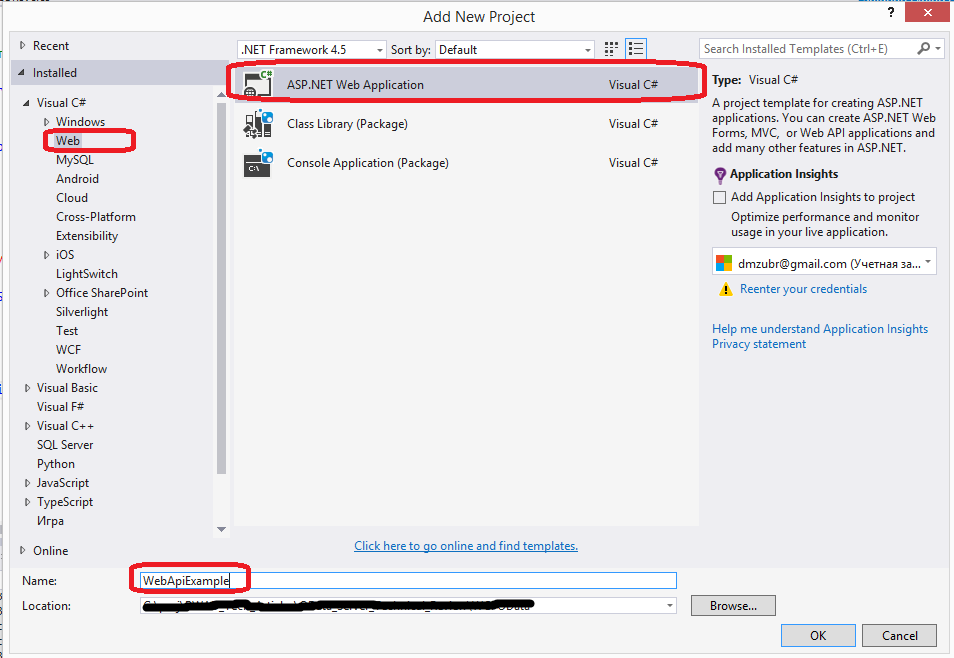The height and width of the screenshot is (658, 954).
Task: Expand the Visual Basic node
Action: [27, 388]
